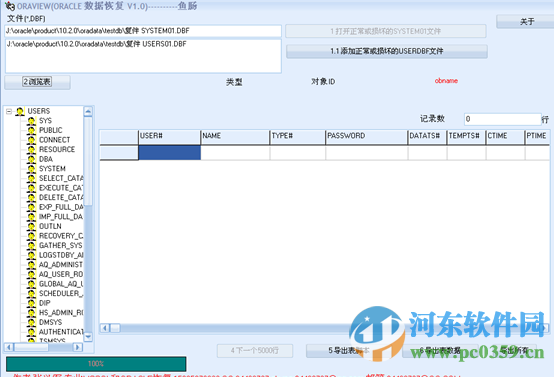Viewport: 554px width, 377px height.
Task: Select DELETE_CATA tree entry
Action: [61, 197]
